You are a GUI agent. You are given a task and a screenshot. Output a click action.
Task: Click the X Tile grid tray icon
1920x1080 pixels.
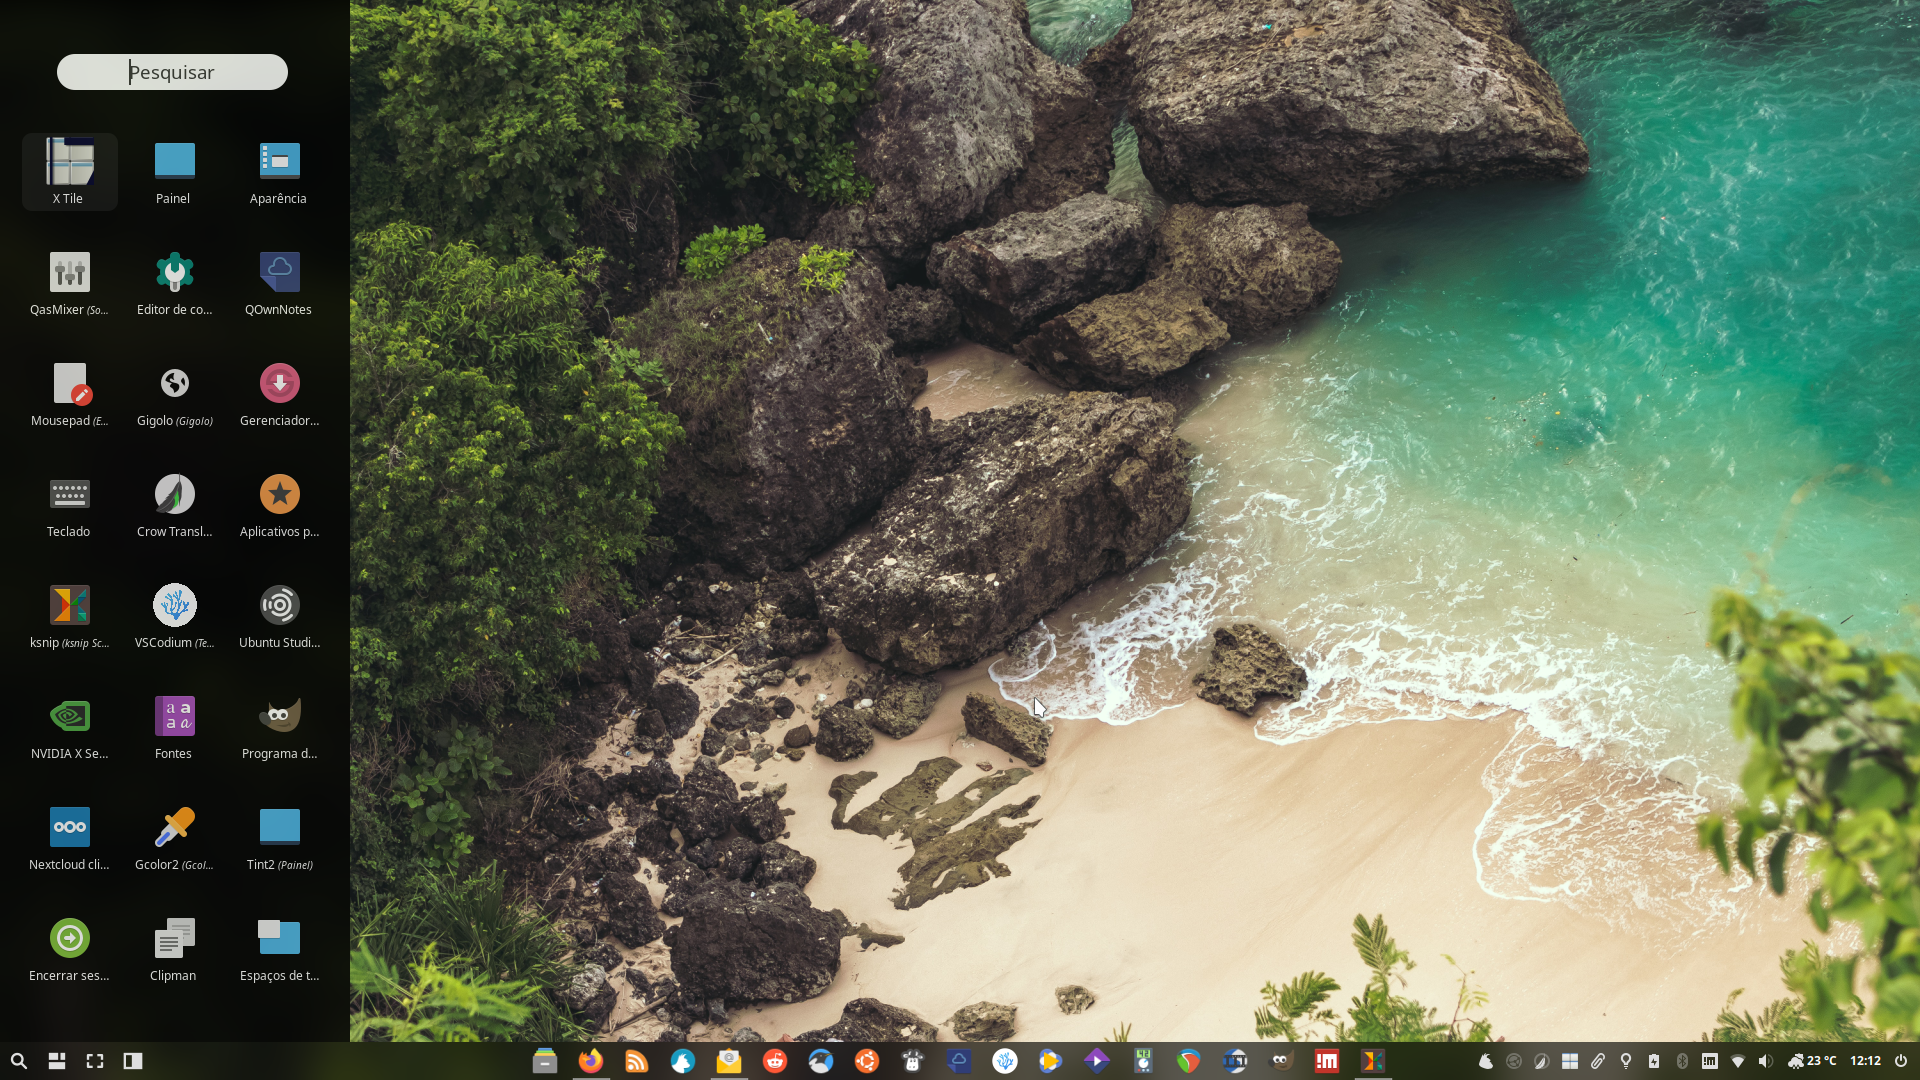(x=1570, y=1061)
